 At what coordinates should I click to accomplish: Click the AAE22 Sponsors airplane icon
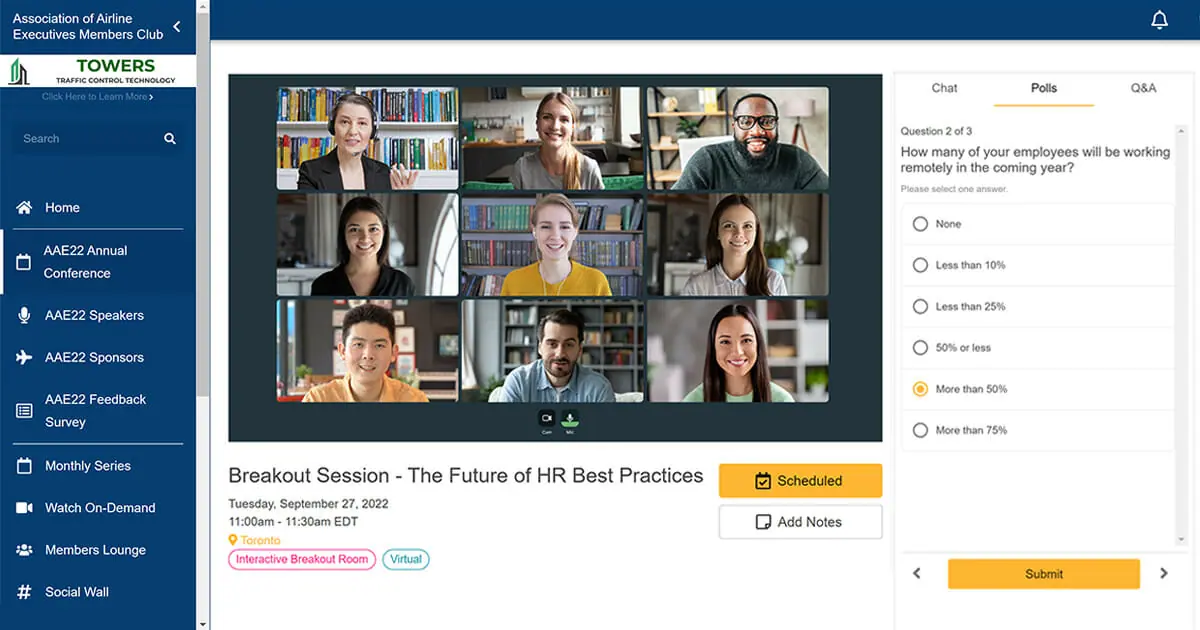[25, 357]
